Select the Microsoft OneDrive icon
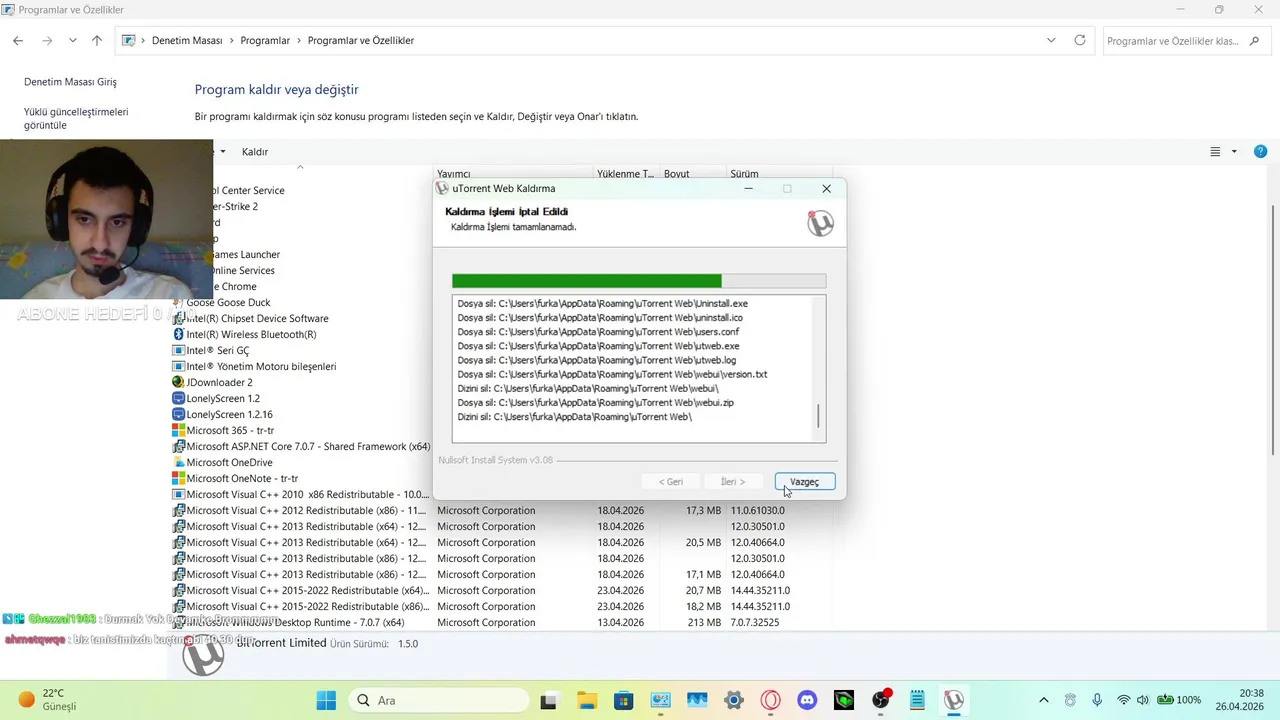 pyautogui.click(x=178, y=462)
